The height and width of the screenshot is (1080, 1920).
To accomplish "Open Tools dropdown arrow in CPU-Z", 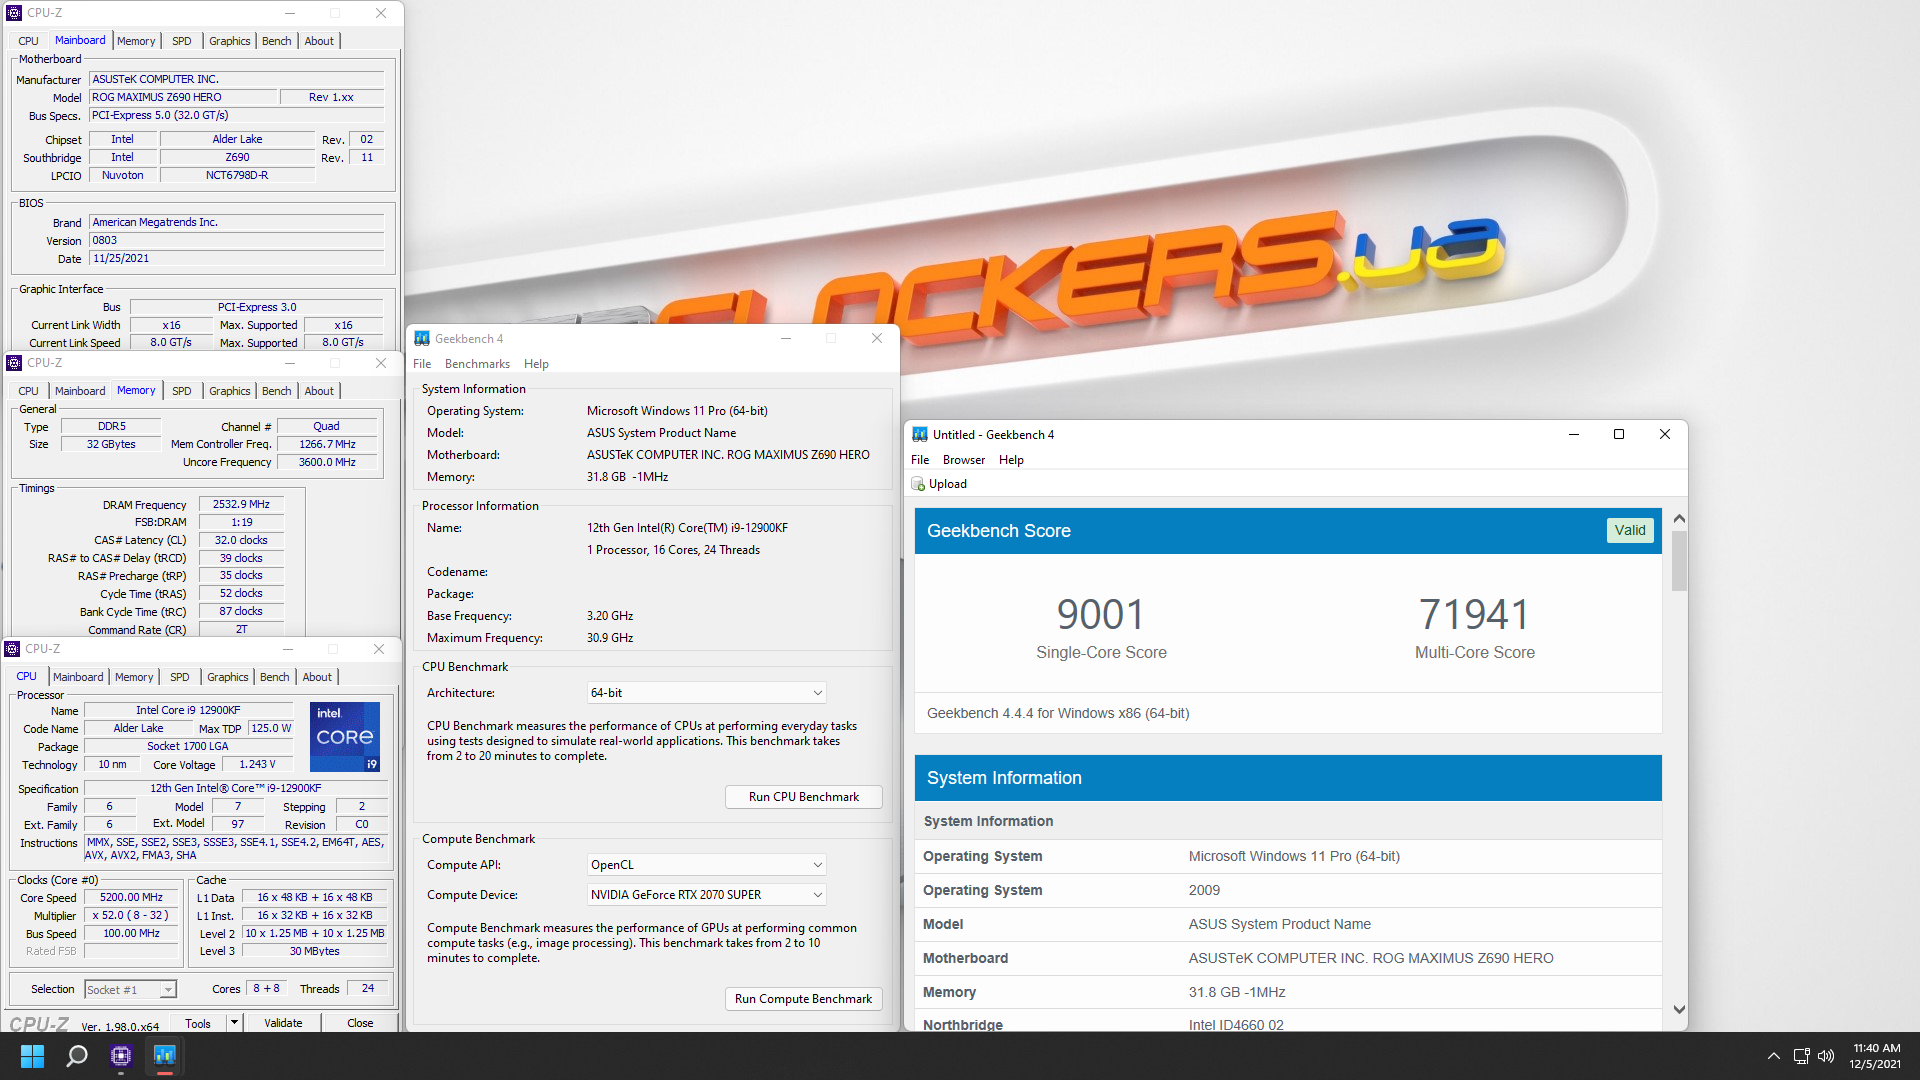I will pos(234,1022).
